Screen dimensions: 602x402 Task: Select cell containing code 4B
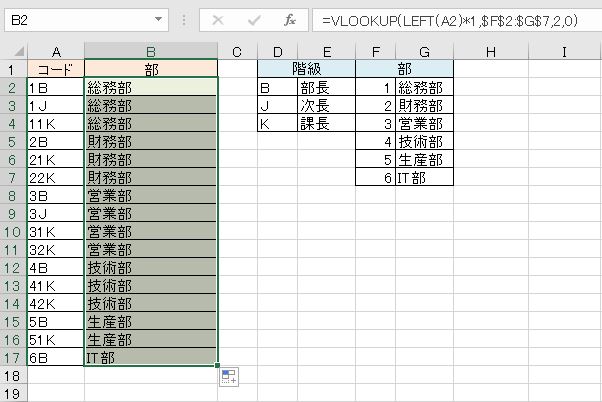coord(56,268)
